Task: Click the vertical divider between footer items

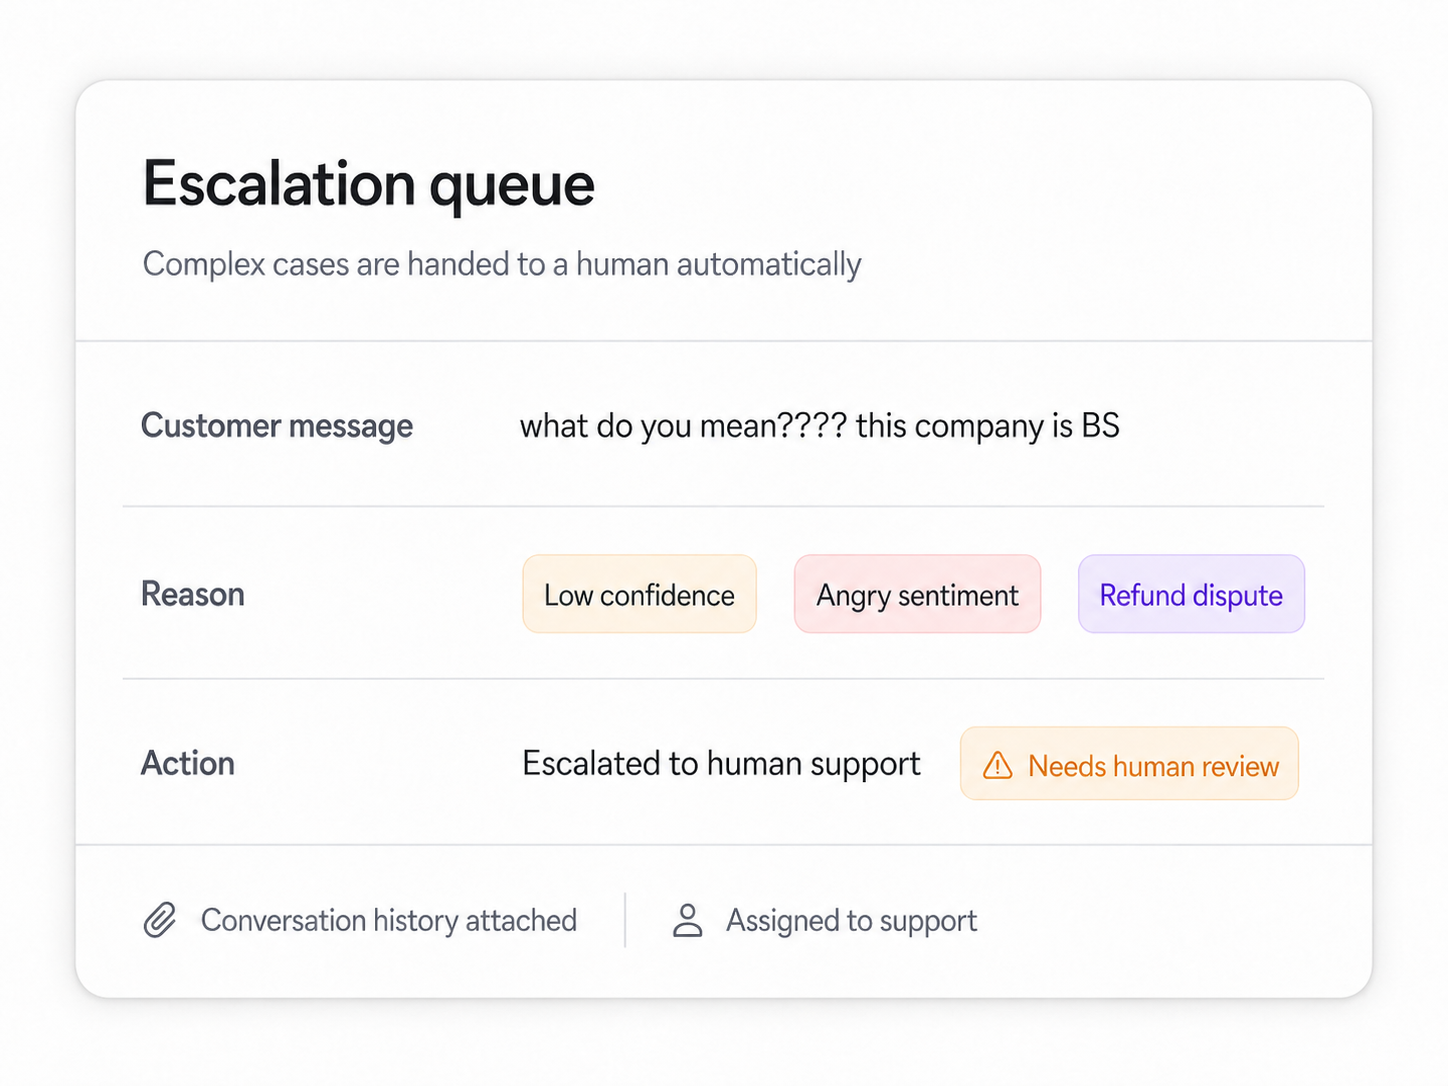Action: tap(625, 920)
